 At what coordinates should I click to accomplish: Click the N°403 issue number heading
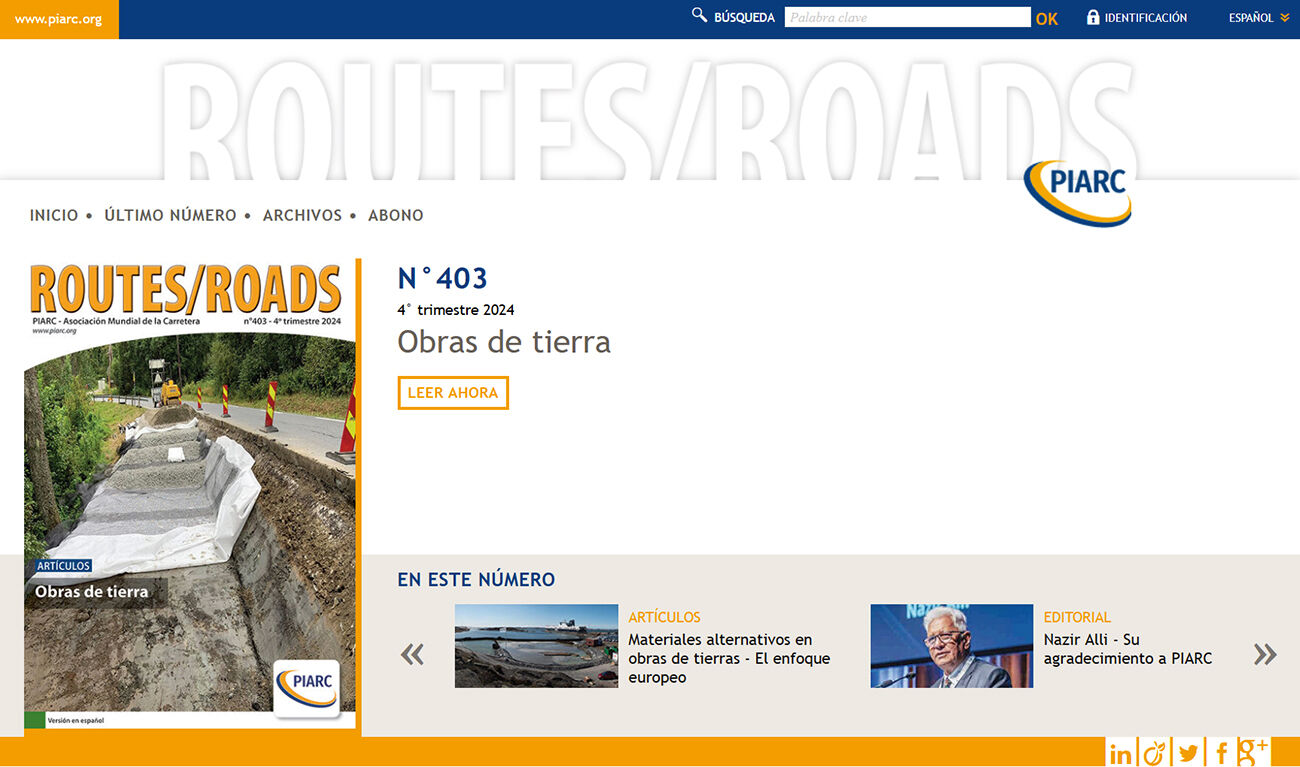point(442,278)
